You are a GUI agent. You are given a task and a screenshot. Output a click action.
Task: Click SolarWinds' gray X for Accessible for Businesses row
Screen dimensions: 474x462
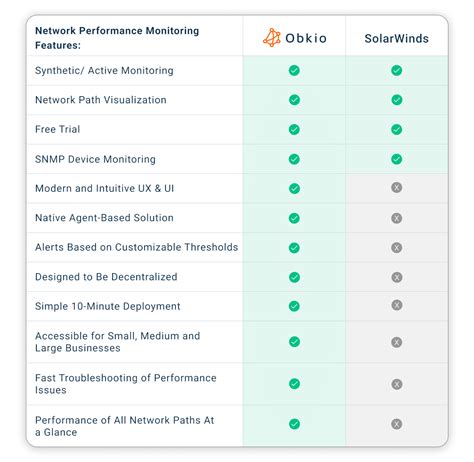coord(397,342)
